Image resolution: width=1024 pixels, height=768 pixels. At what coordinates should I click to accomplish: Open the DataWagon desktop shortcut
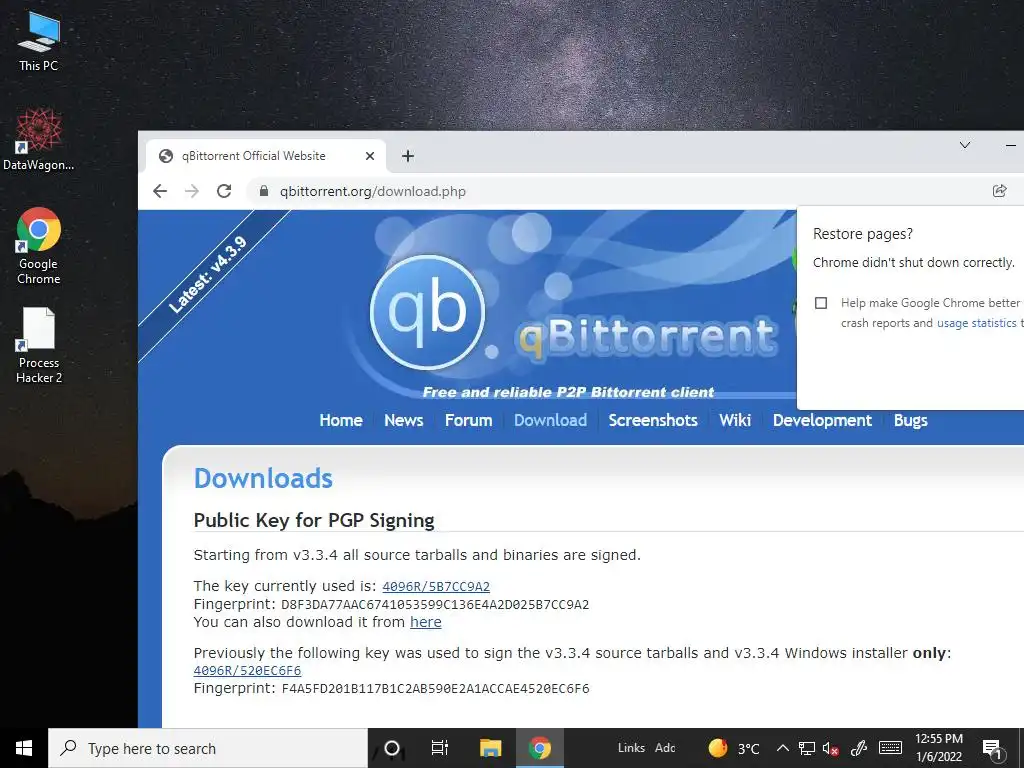(39, 139)
